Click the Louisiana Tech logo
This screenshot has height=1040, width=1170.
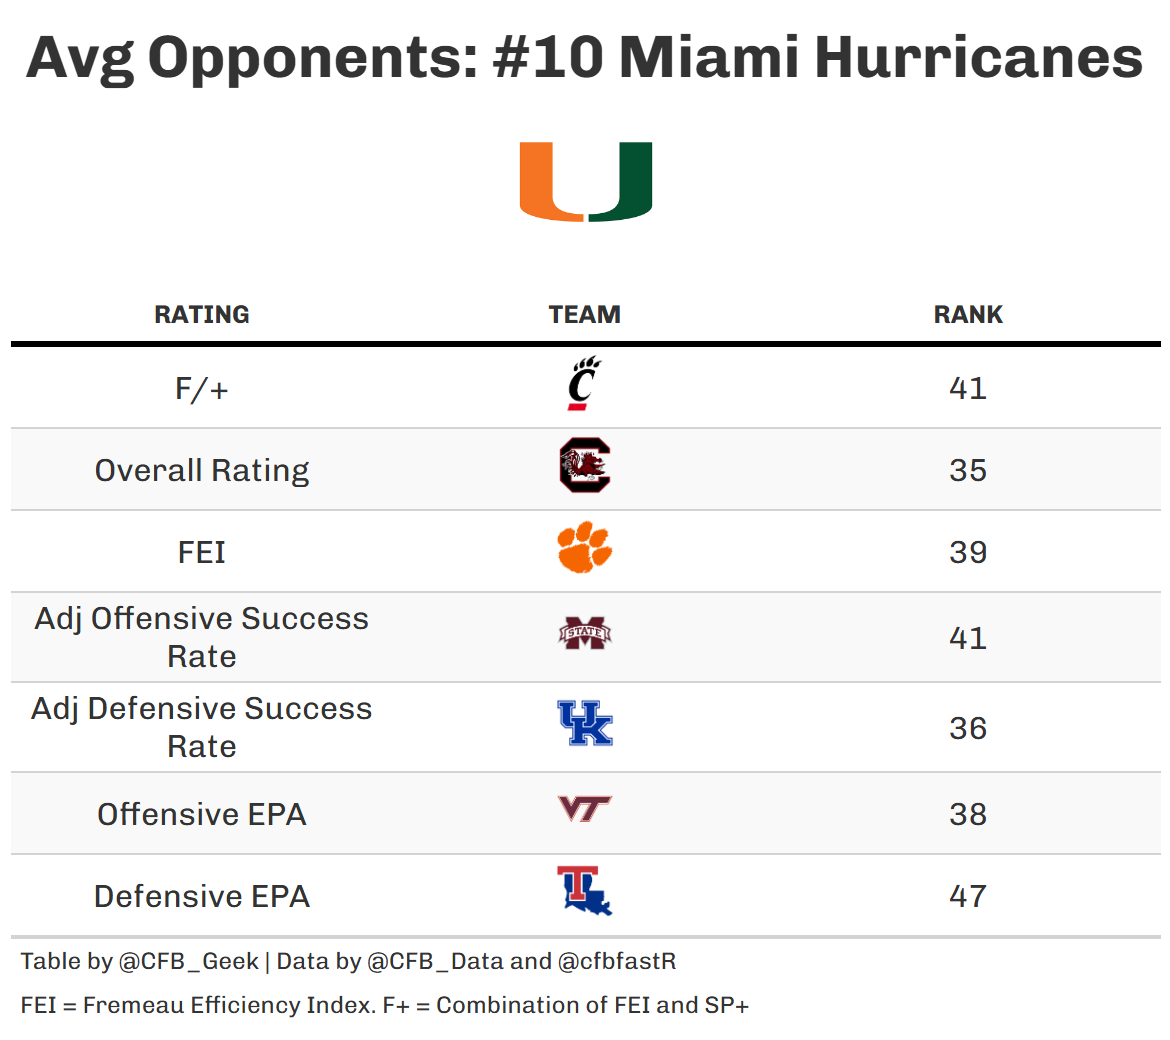[584, 891]
